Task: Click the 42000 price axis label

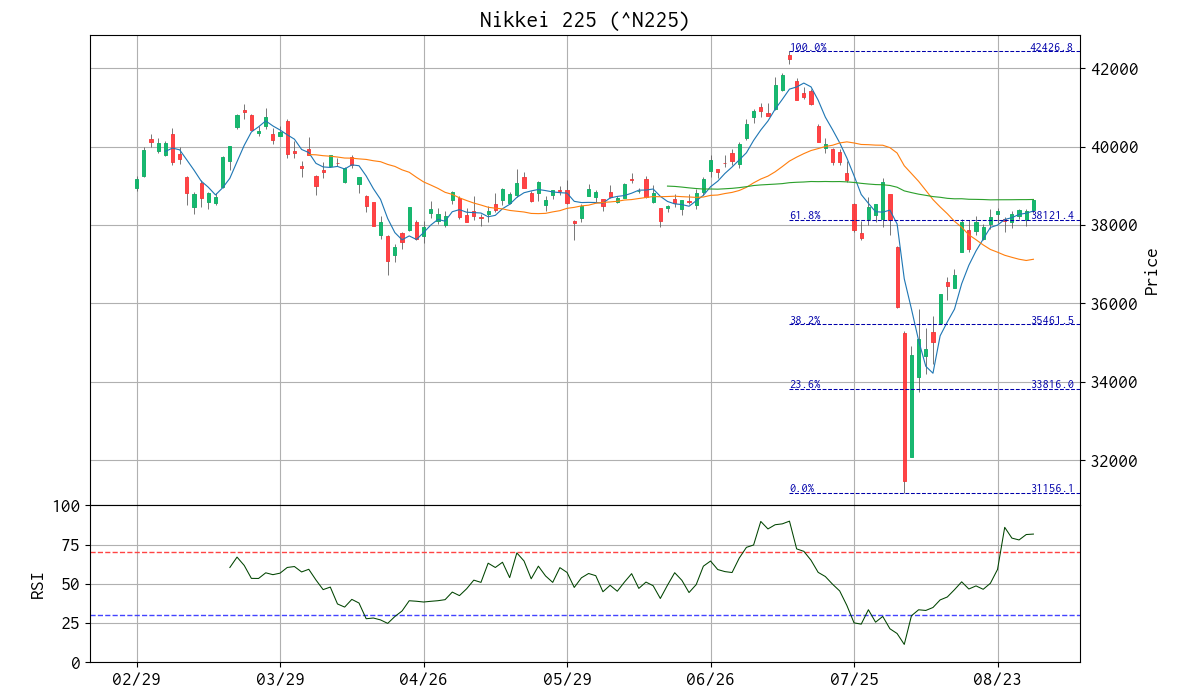Action: click(1113, 69)
